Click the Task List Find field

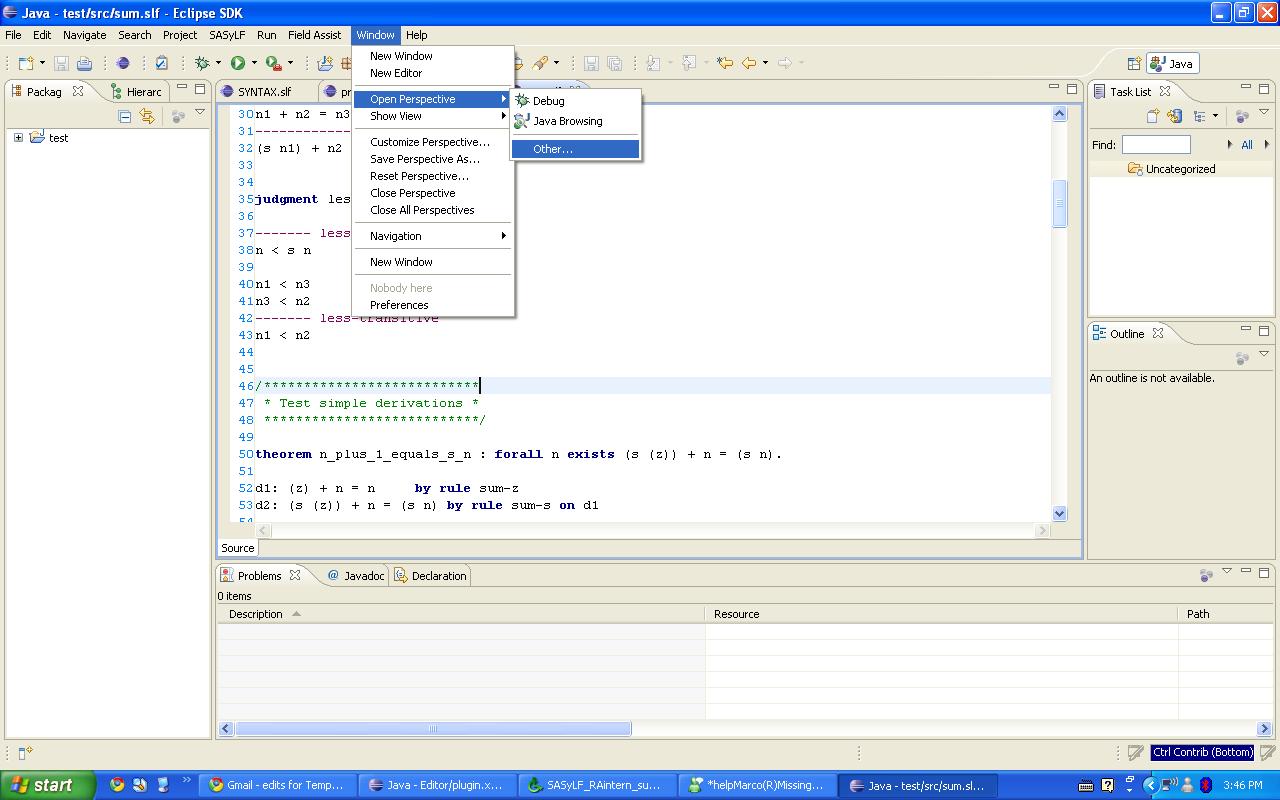point(1155,145)
